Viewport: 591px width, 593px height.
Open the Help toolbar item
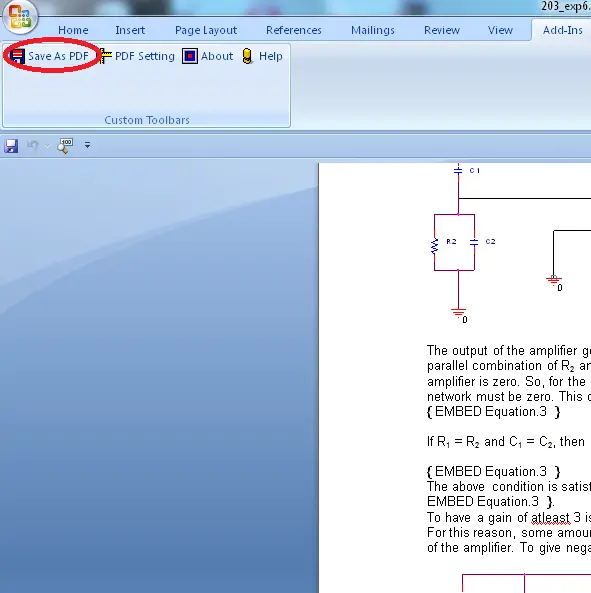click(262, 56)
